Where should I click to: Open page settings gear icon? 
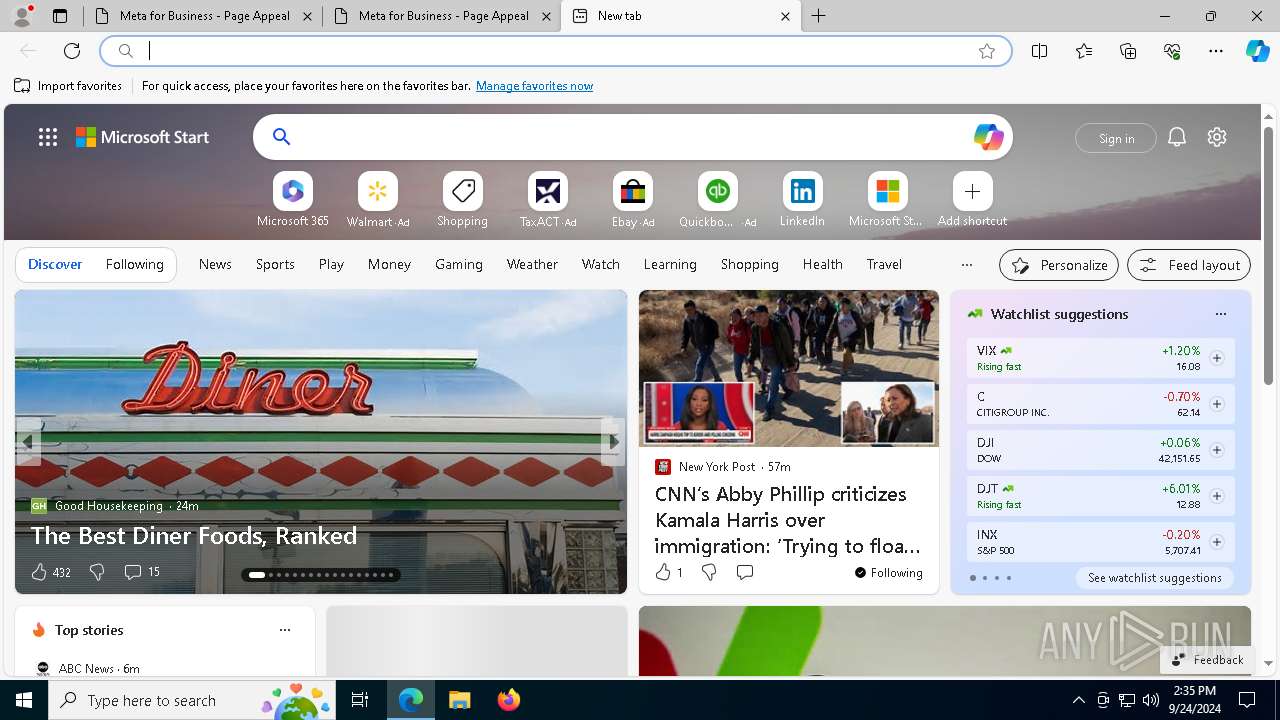point(1217,137)
